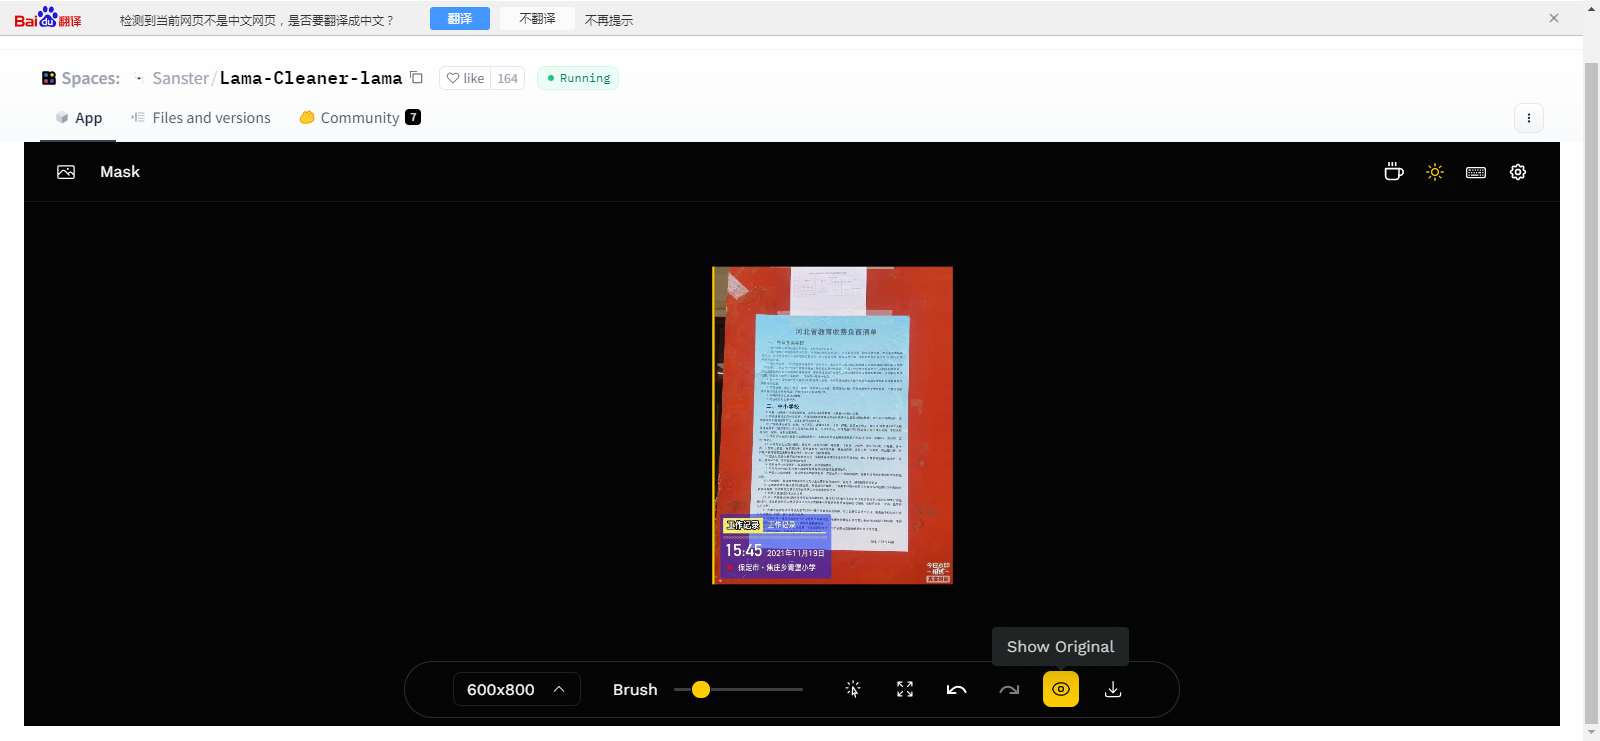1600x741 pixels.
Task: Toggle the Show Original eye button
Action: click(x=1061, y=689)
